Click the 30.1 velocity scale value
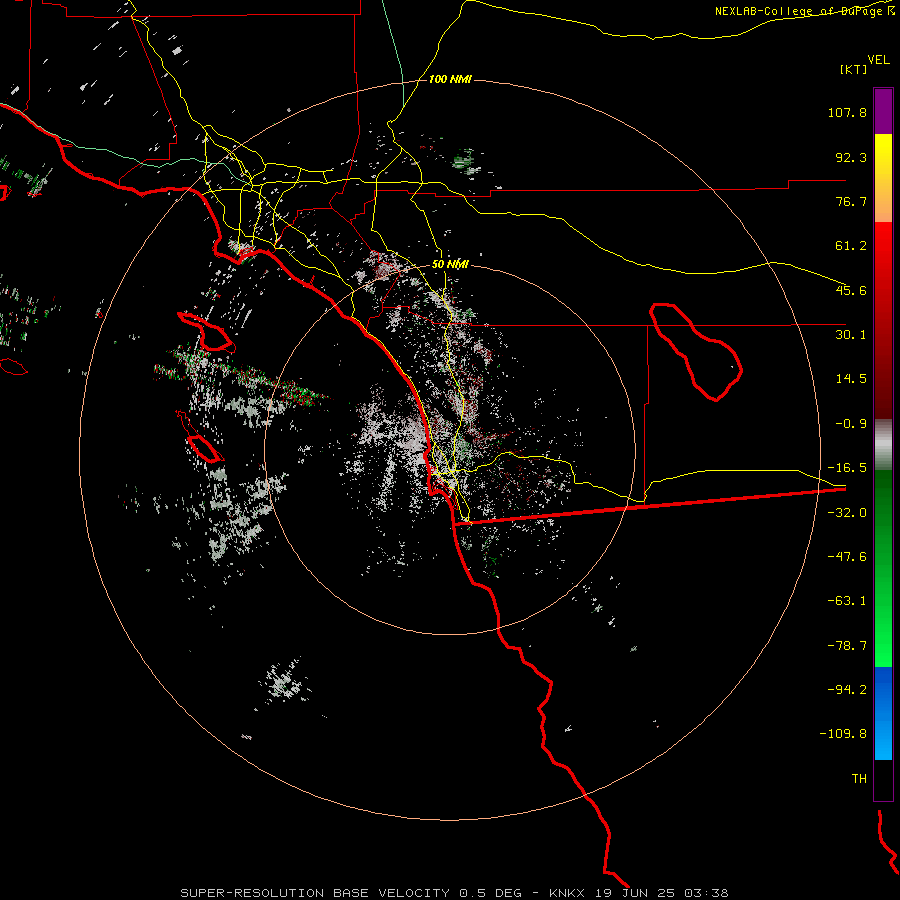 pyautogui.click(x=851, y=335)
